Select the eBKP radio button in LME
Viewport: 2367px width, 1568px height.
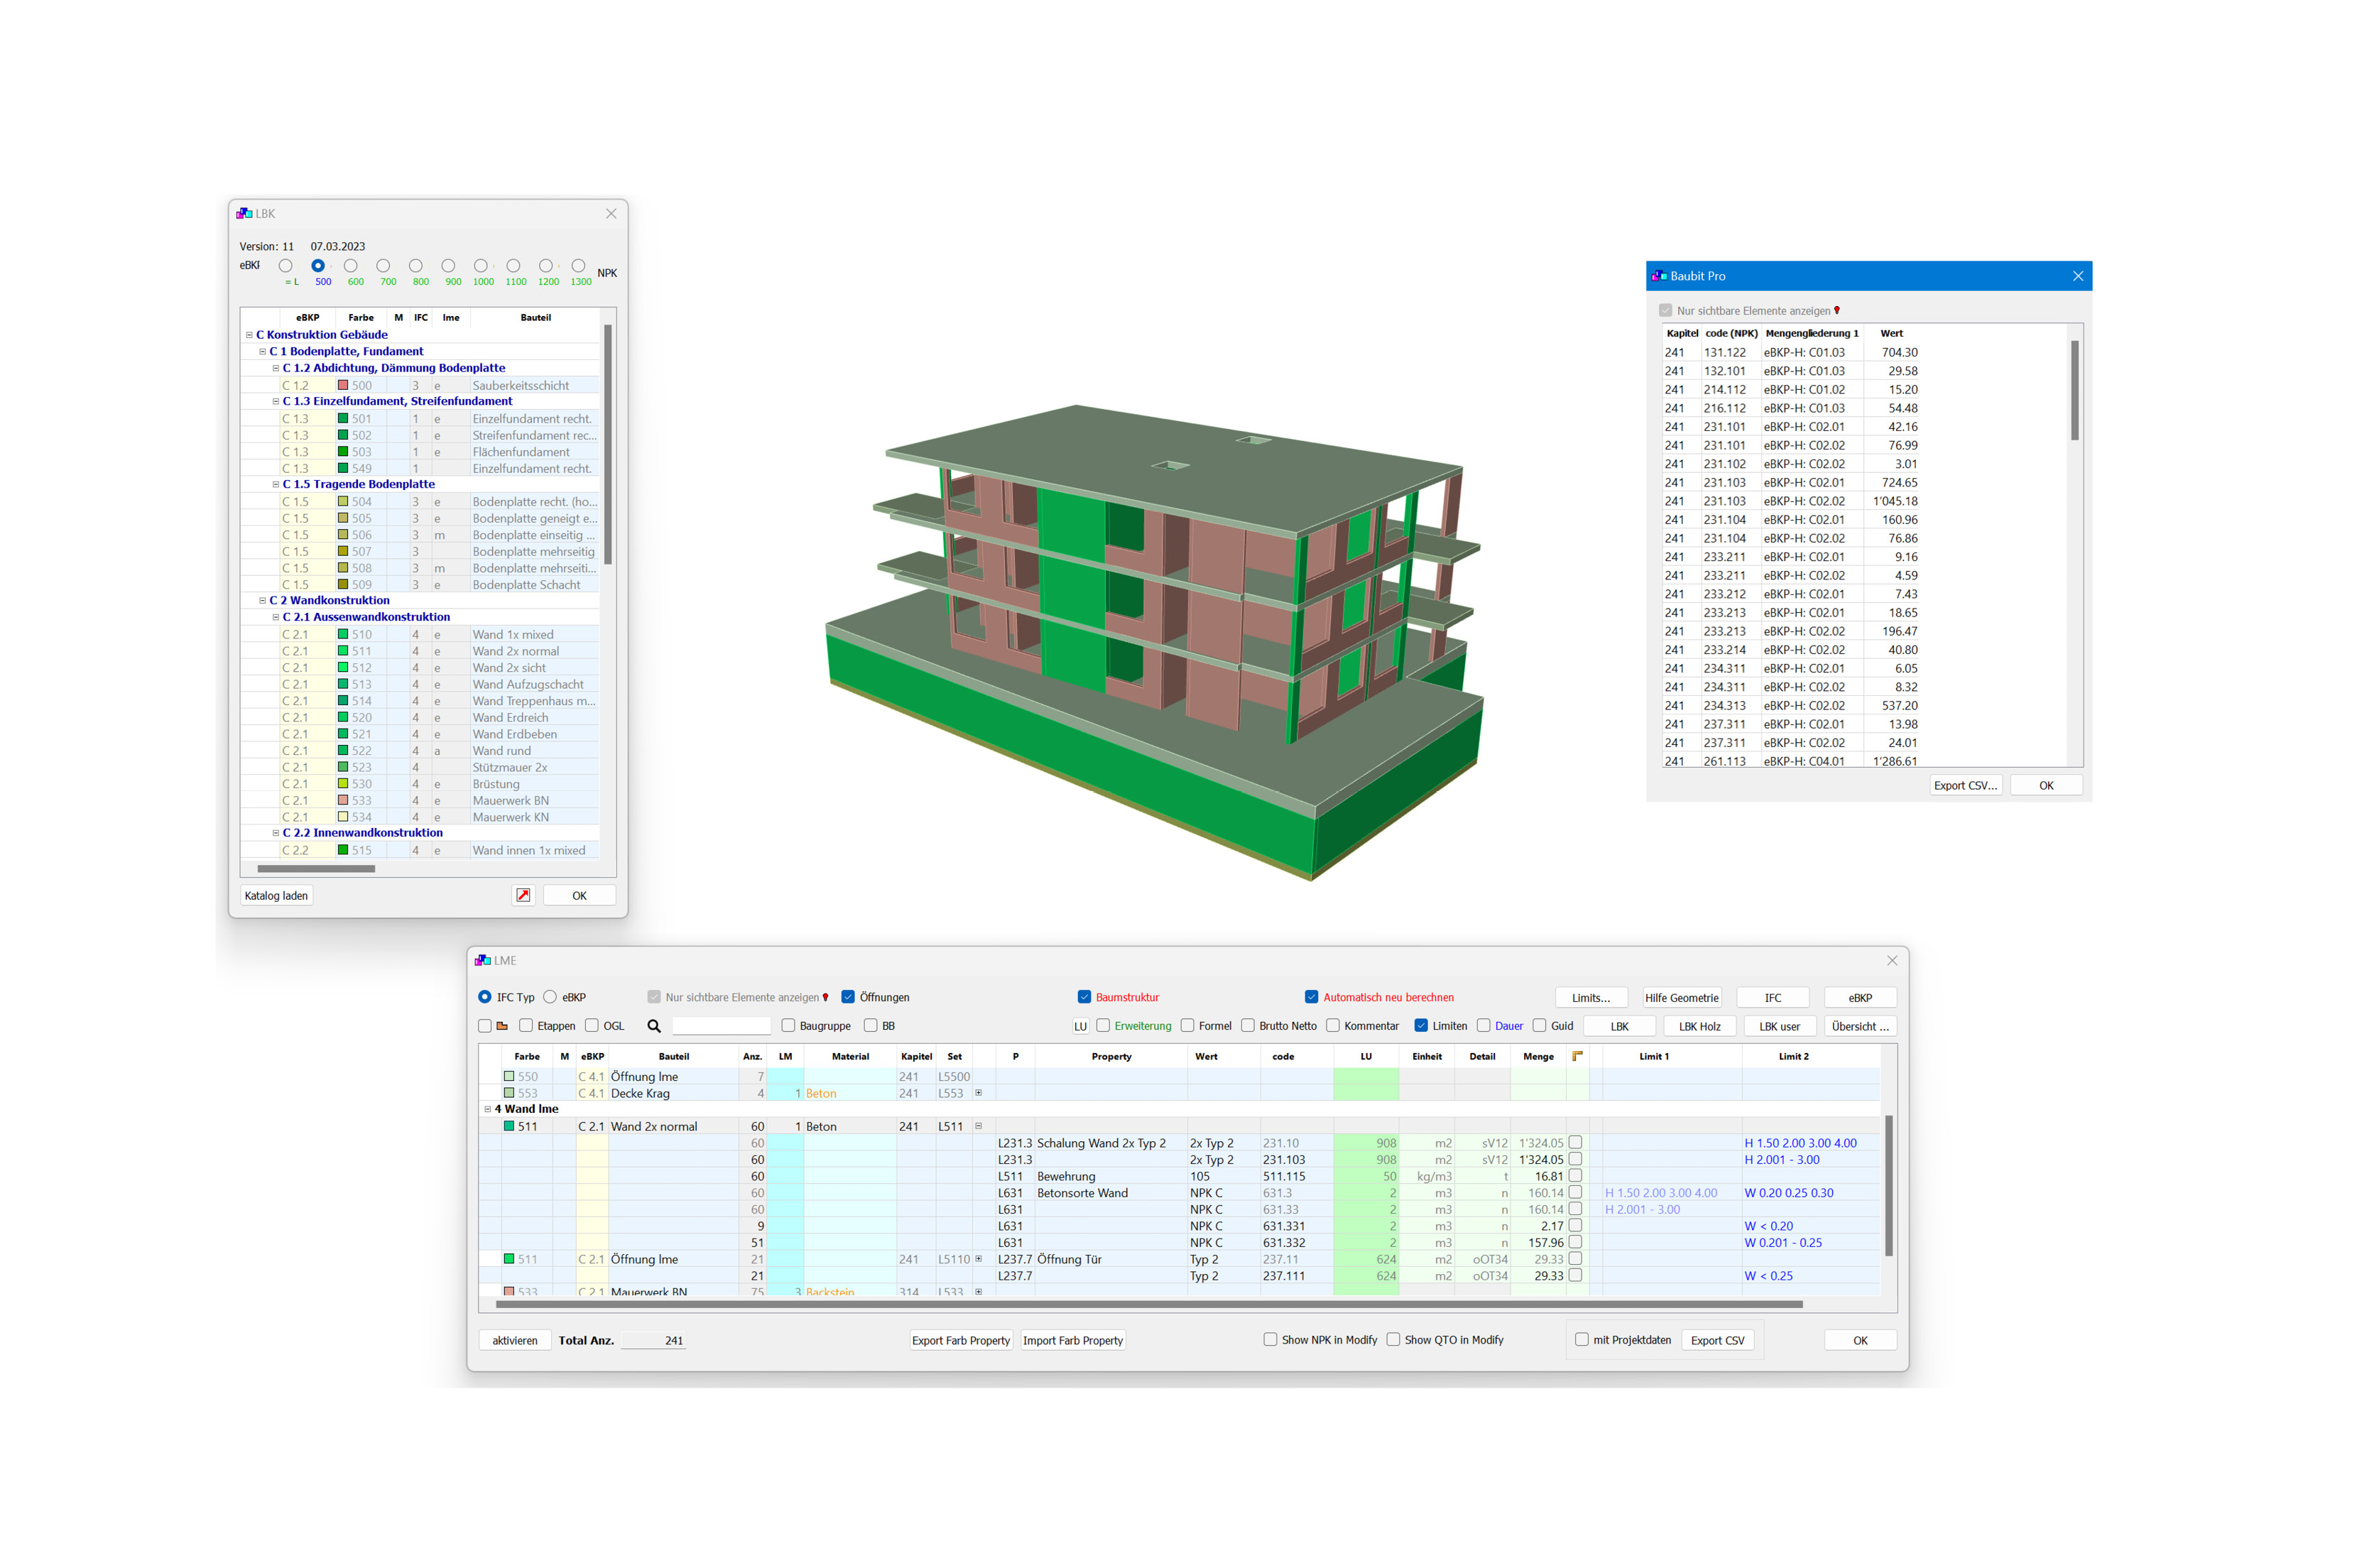550,997
